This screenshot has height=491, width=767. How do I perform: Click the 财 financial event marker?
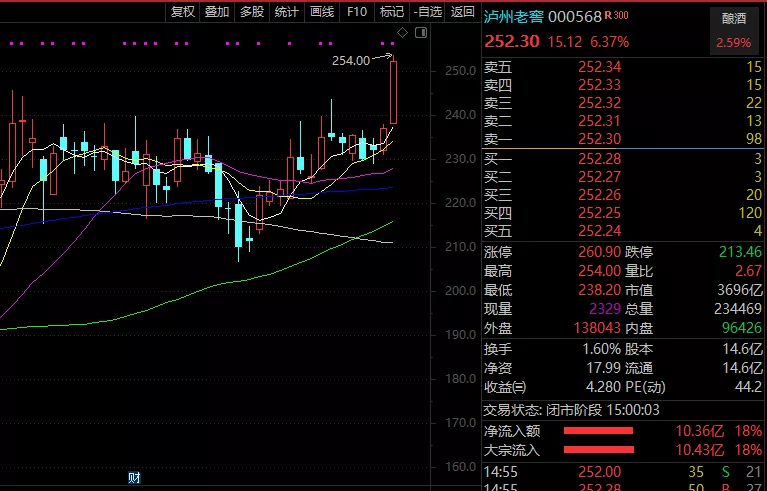coord(134,478)
